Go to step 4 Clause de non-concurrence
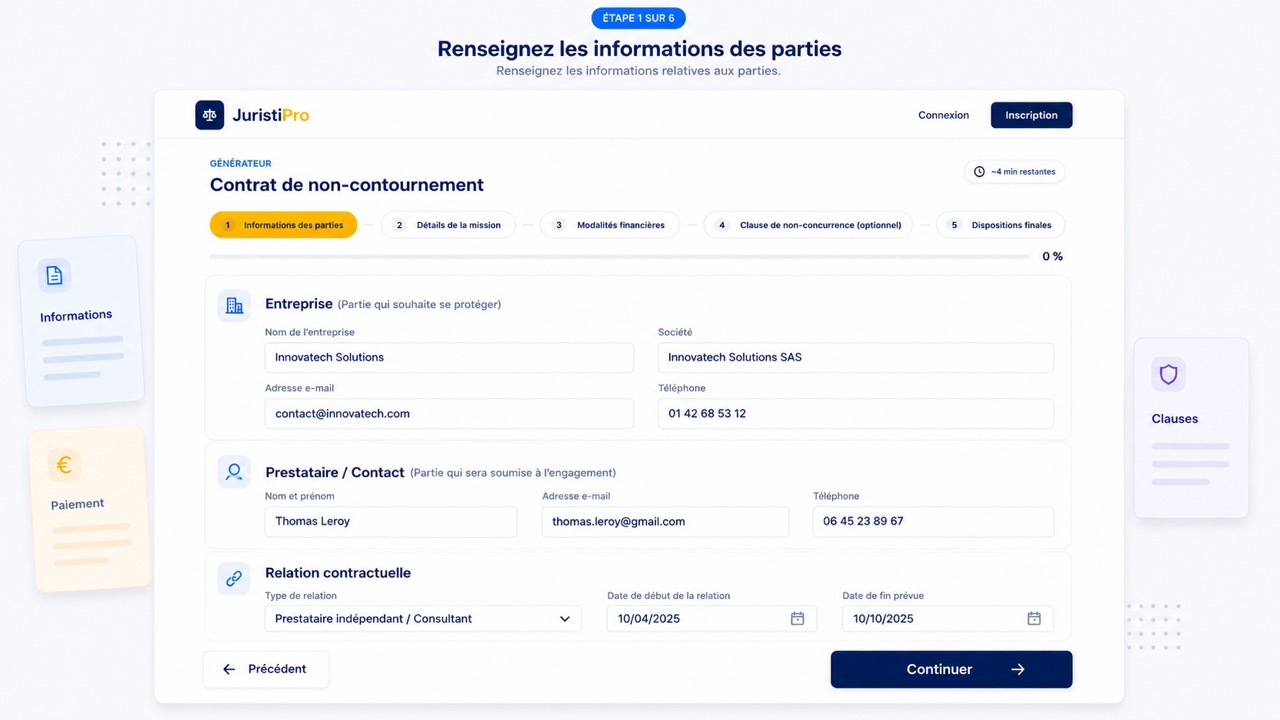The height and width of the screenshot is (720, 1280). click(x=808, y=225)
